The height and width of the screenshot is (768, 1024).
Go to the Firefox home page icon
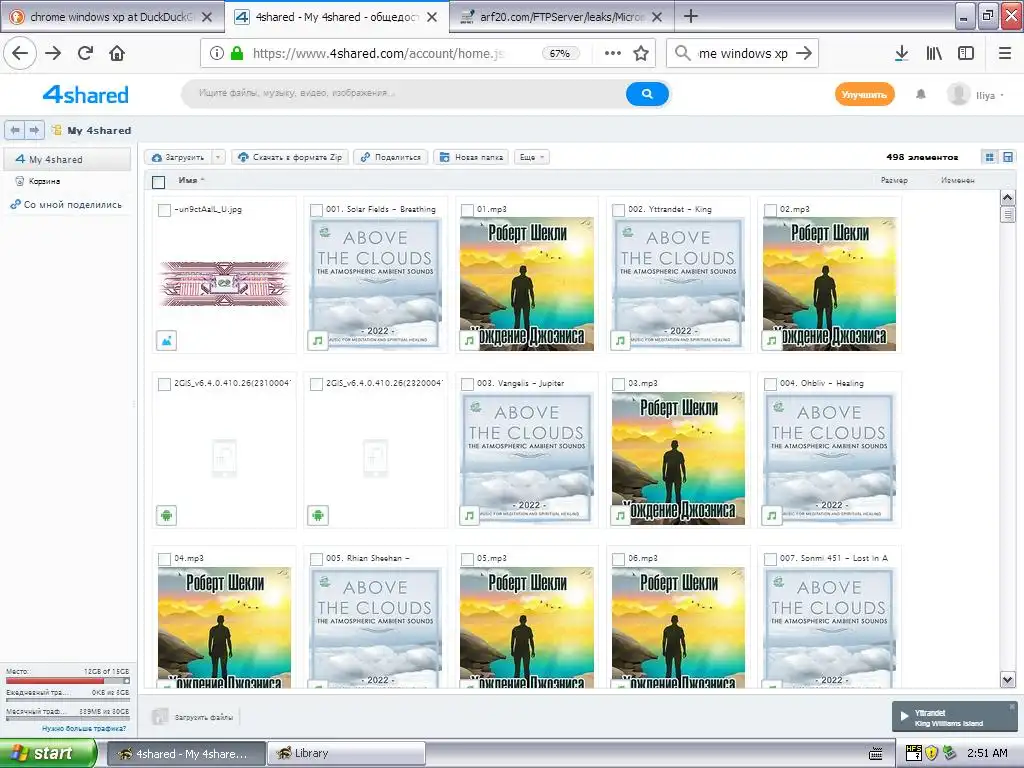tap(117, 54)
